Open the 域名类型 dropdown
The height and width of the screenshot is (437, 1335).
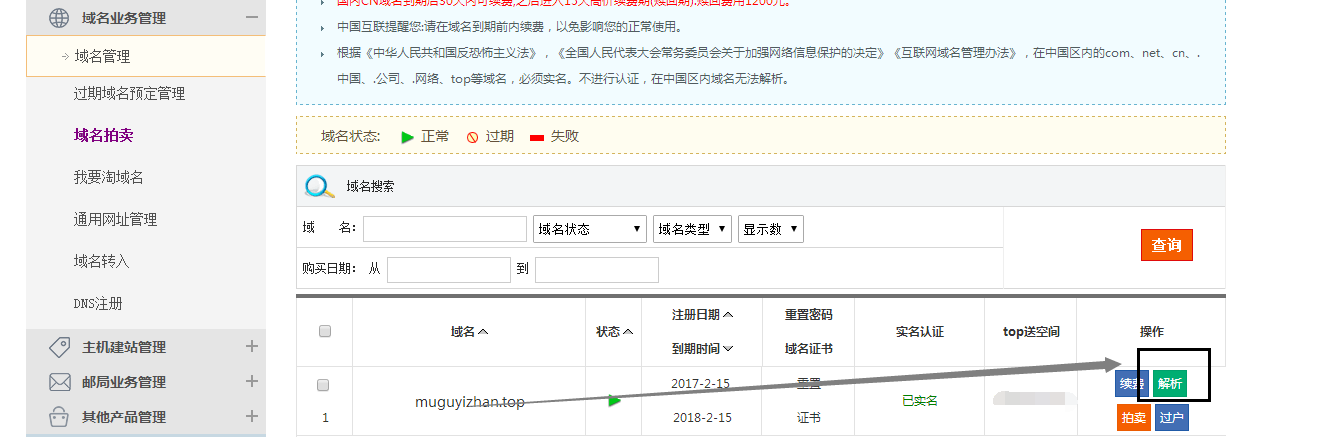(x=692, y=229)
